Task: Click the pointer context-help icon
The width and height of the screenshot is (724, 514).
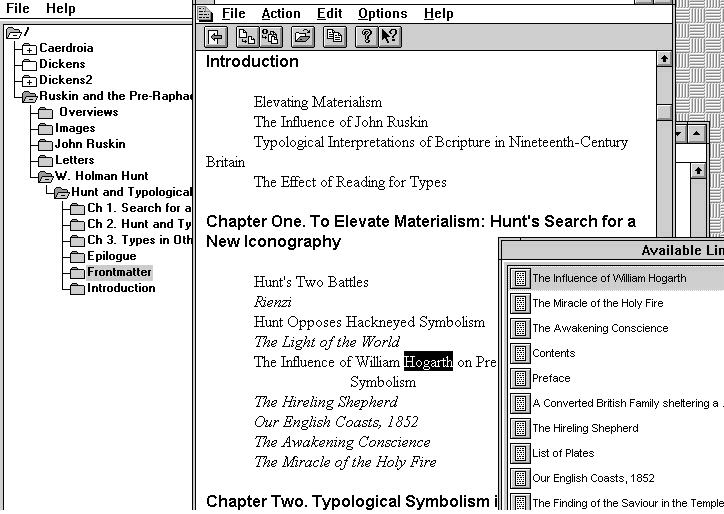Action: coord(390,36)
